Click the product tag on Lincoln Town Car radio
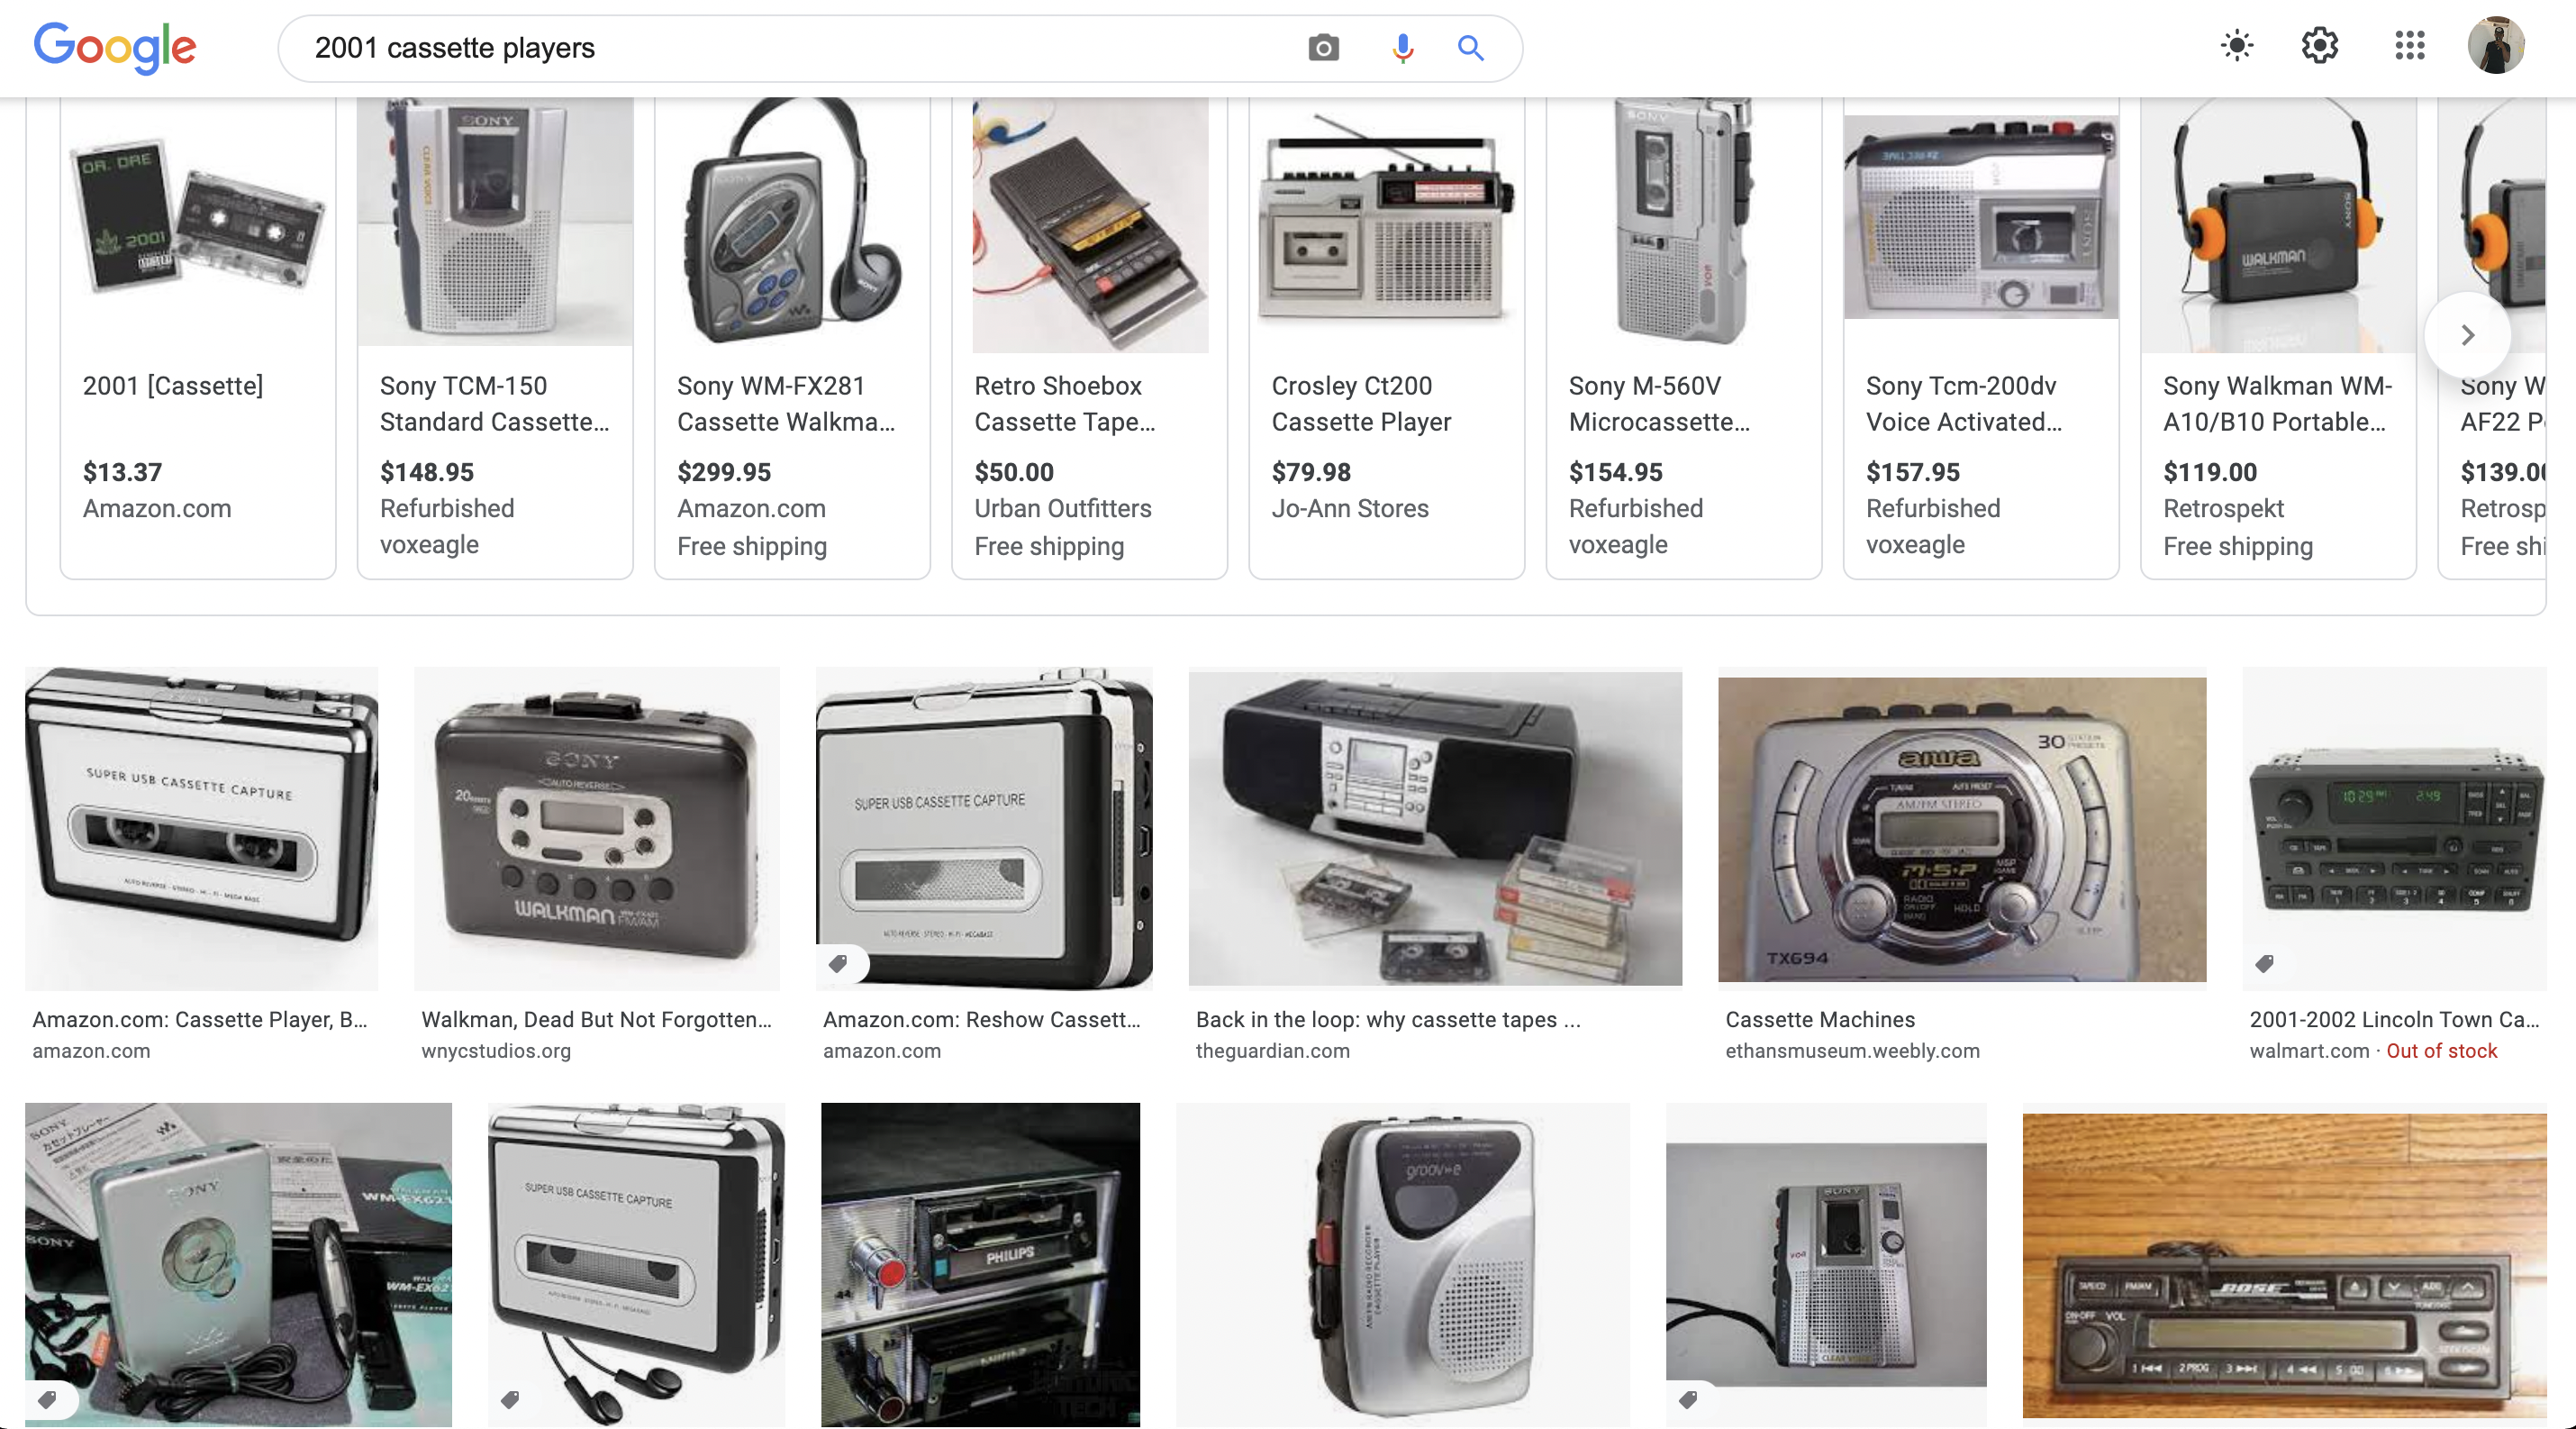 (x=2265, y=963)
